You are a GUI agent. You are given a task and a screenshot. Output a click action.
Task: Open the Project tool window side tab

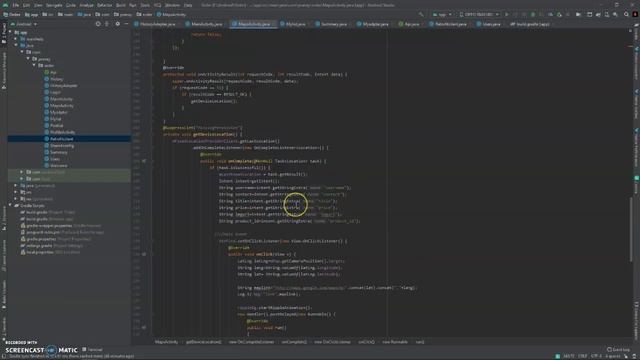pyautogui.click(x=4, y=33)
